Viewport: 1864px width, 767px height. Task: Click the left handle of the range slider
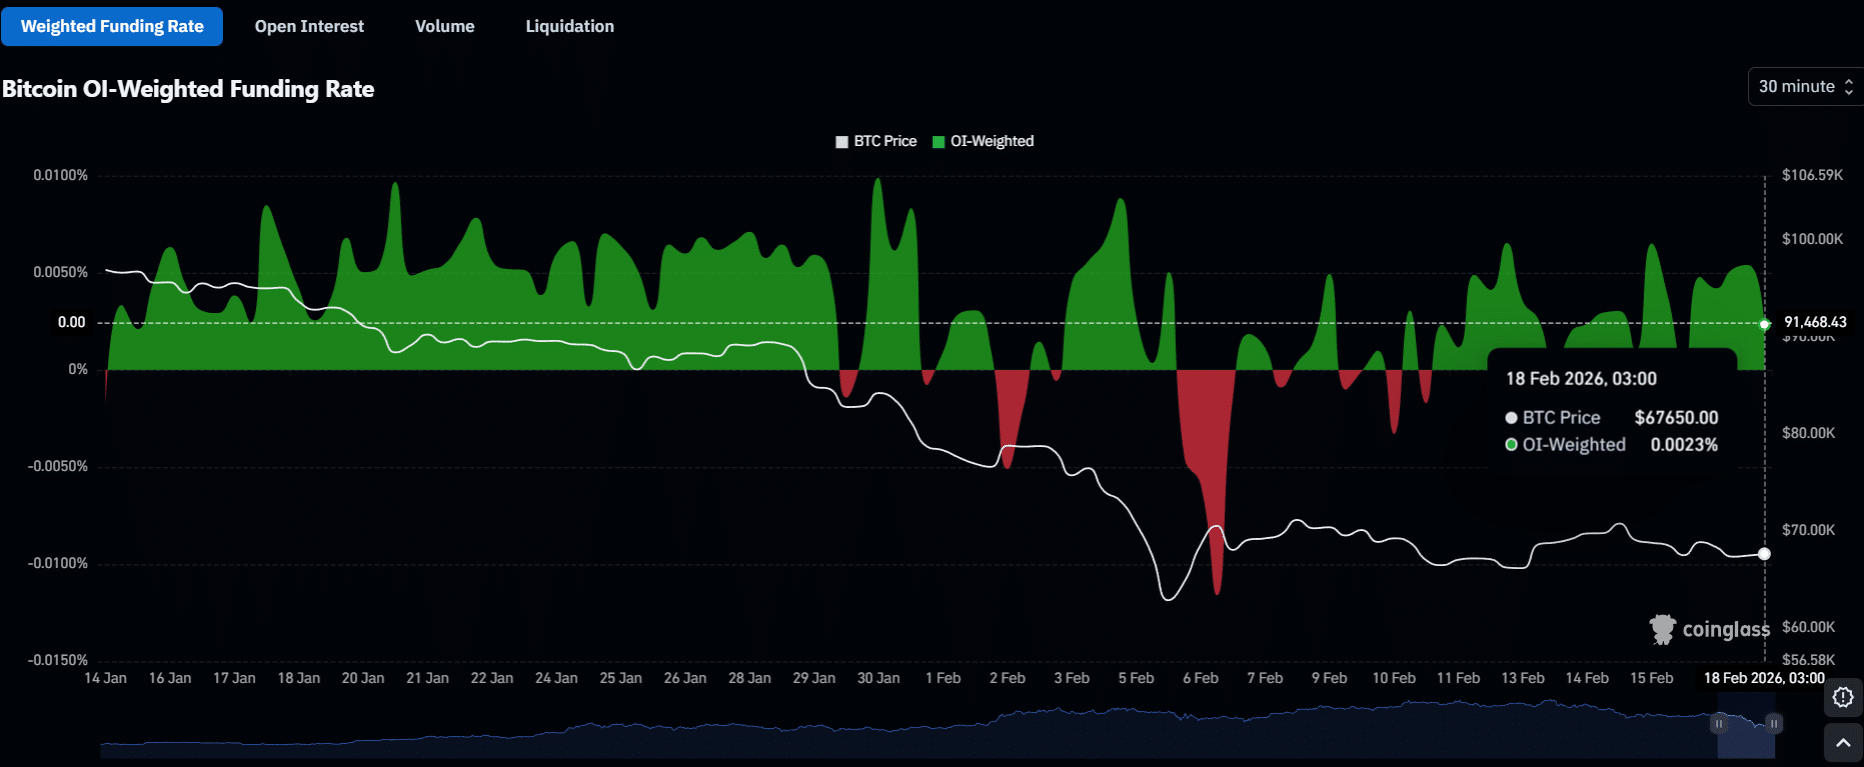[x=1719, y=723]
